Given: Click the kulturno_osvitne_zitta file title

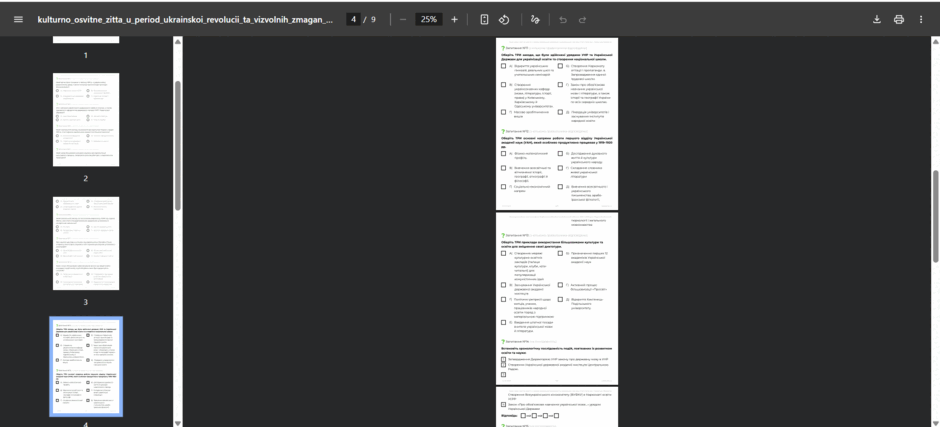Looking at the screenshot, I should pyautogui.click(x=185, y=19).
